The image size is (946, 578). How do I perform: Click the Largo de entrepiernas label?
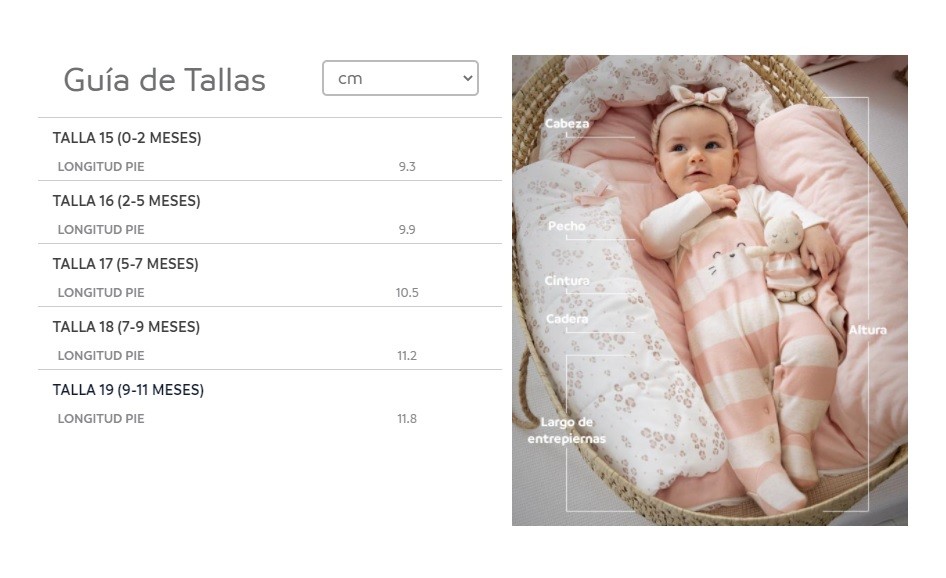[567, 430]
